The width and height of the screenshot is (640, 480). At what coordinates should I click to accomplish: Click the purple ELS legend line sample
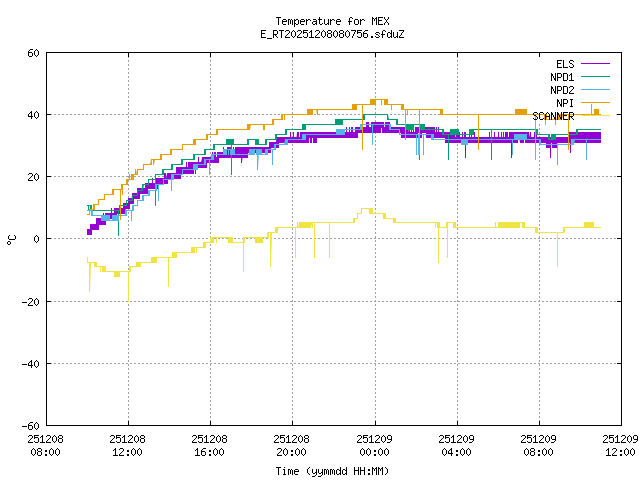594,64
